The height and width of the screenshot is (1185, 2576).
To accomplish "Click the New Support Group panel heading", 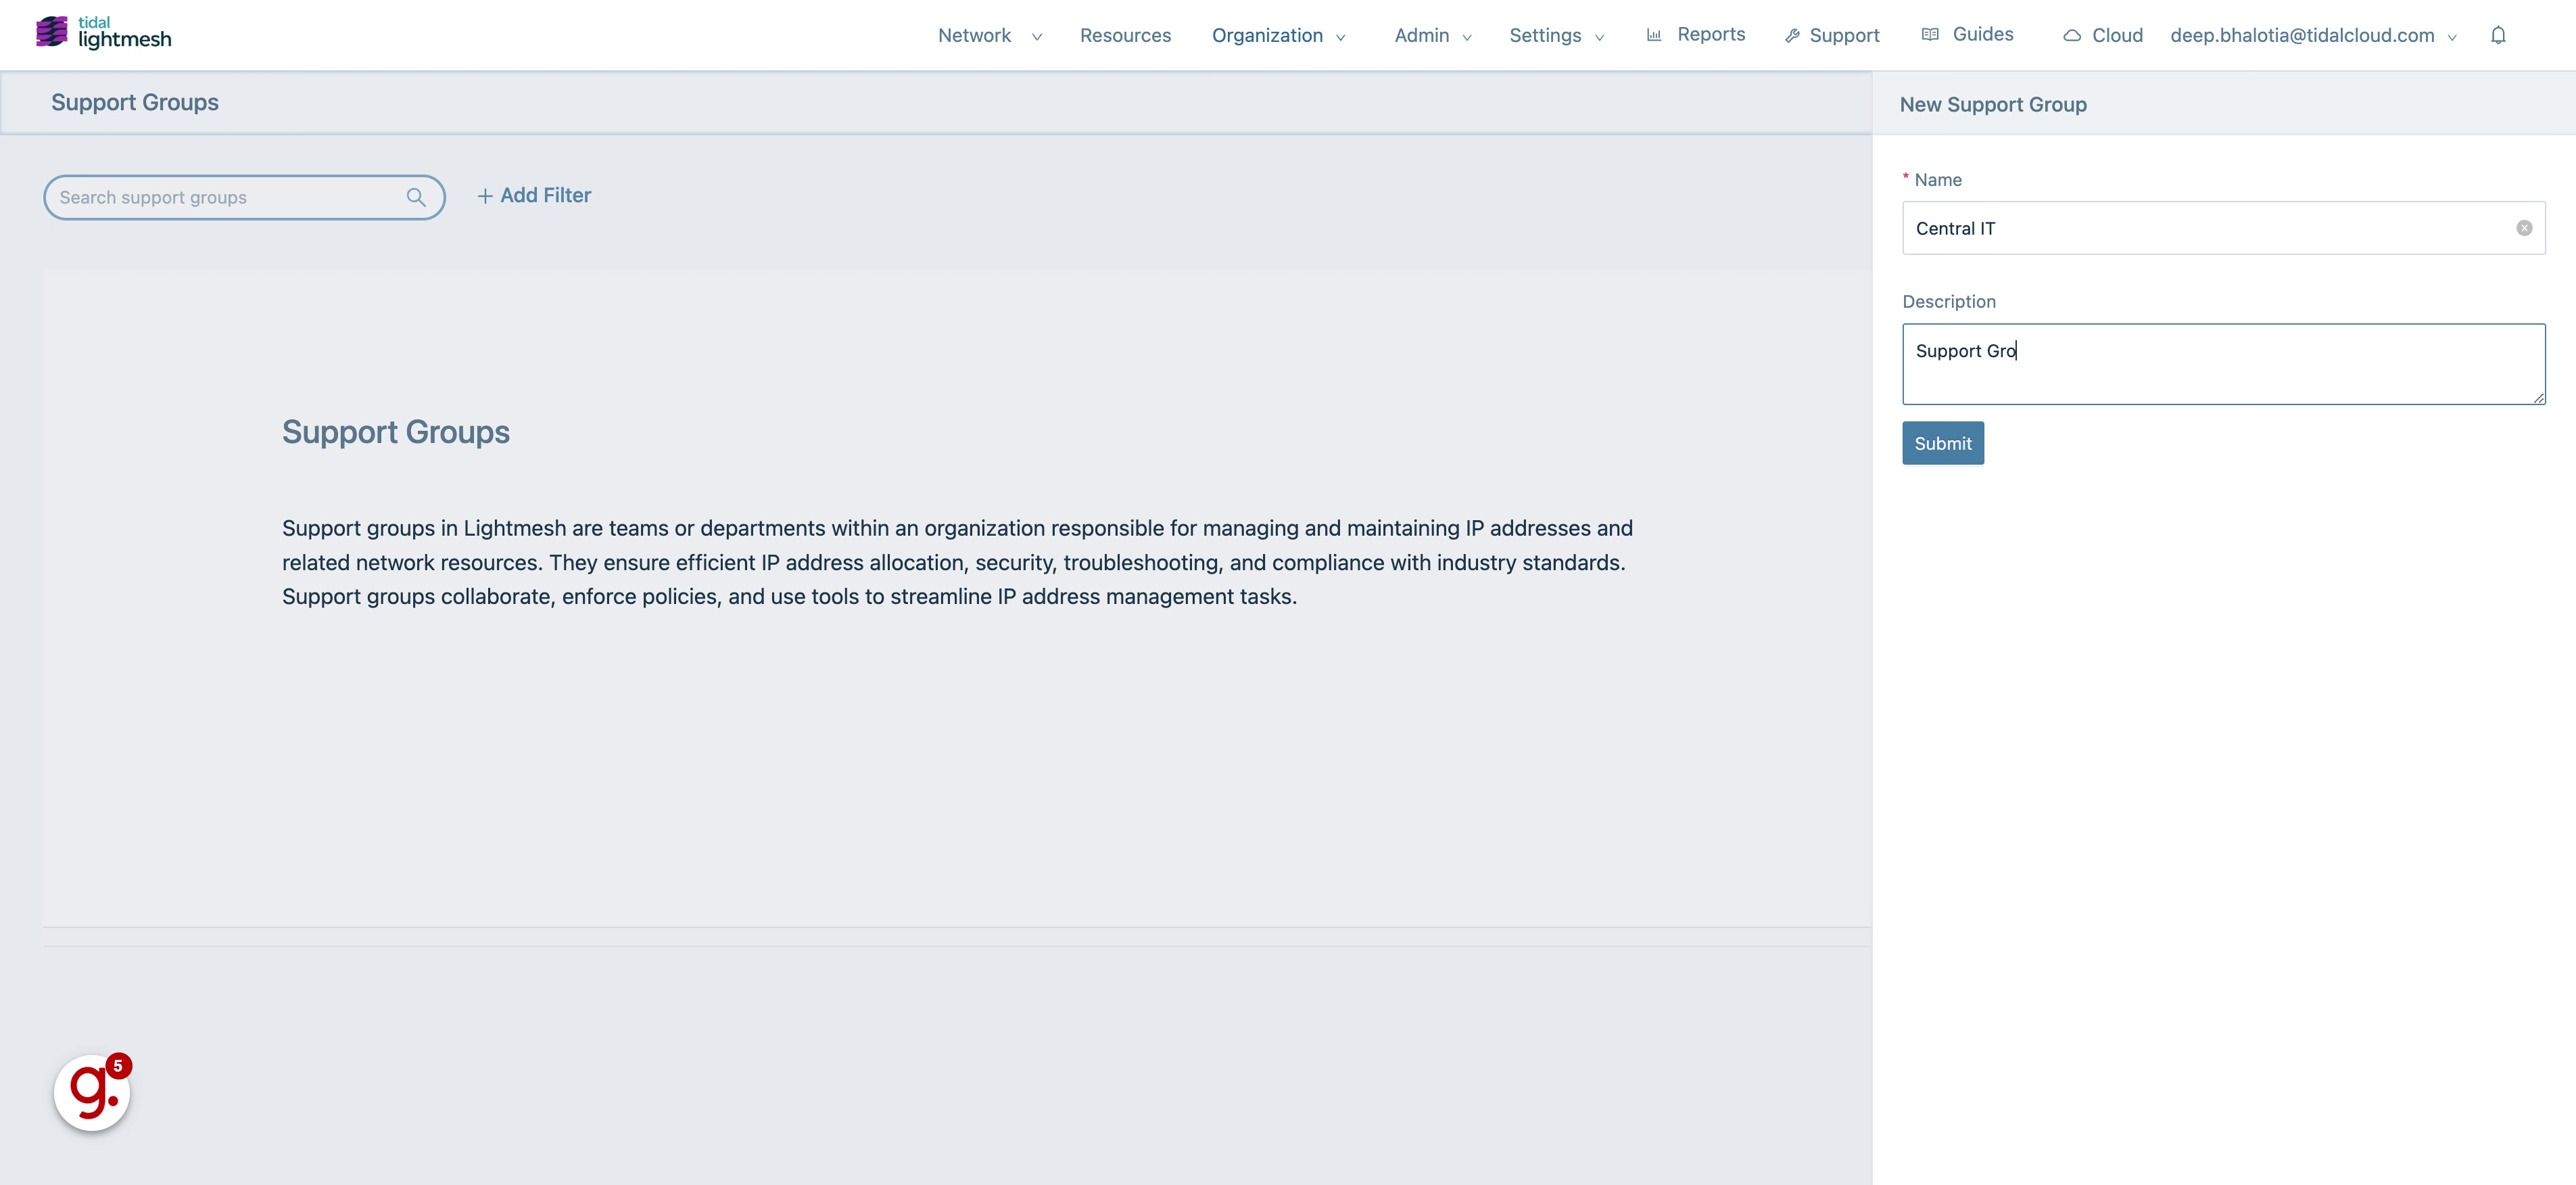I will (1993, 105).
